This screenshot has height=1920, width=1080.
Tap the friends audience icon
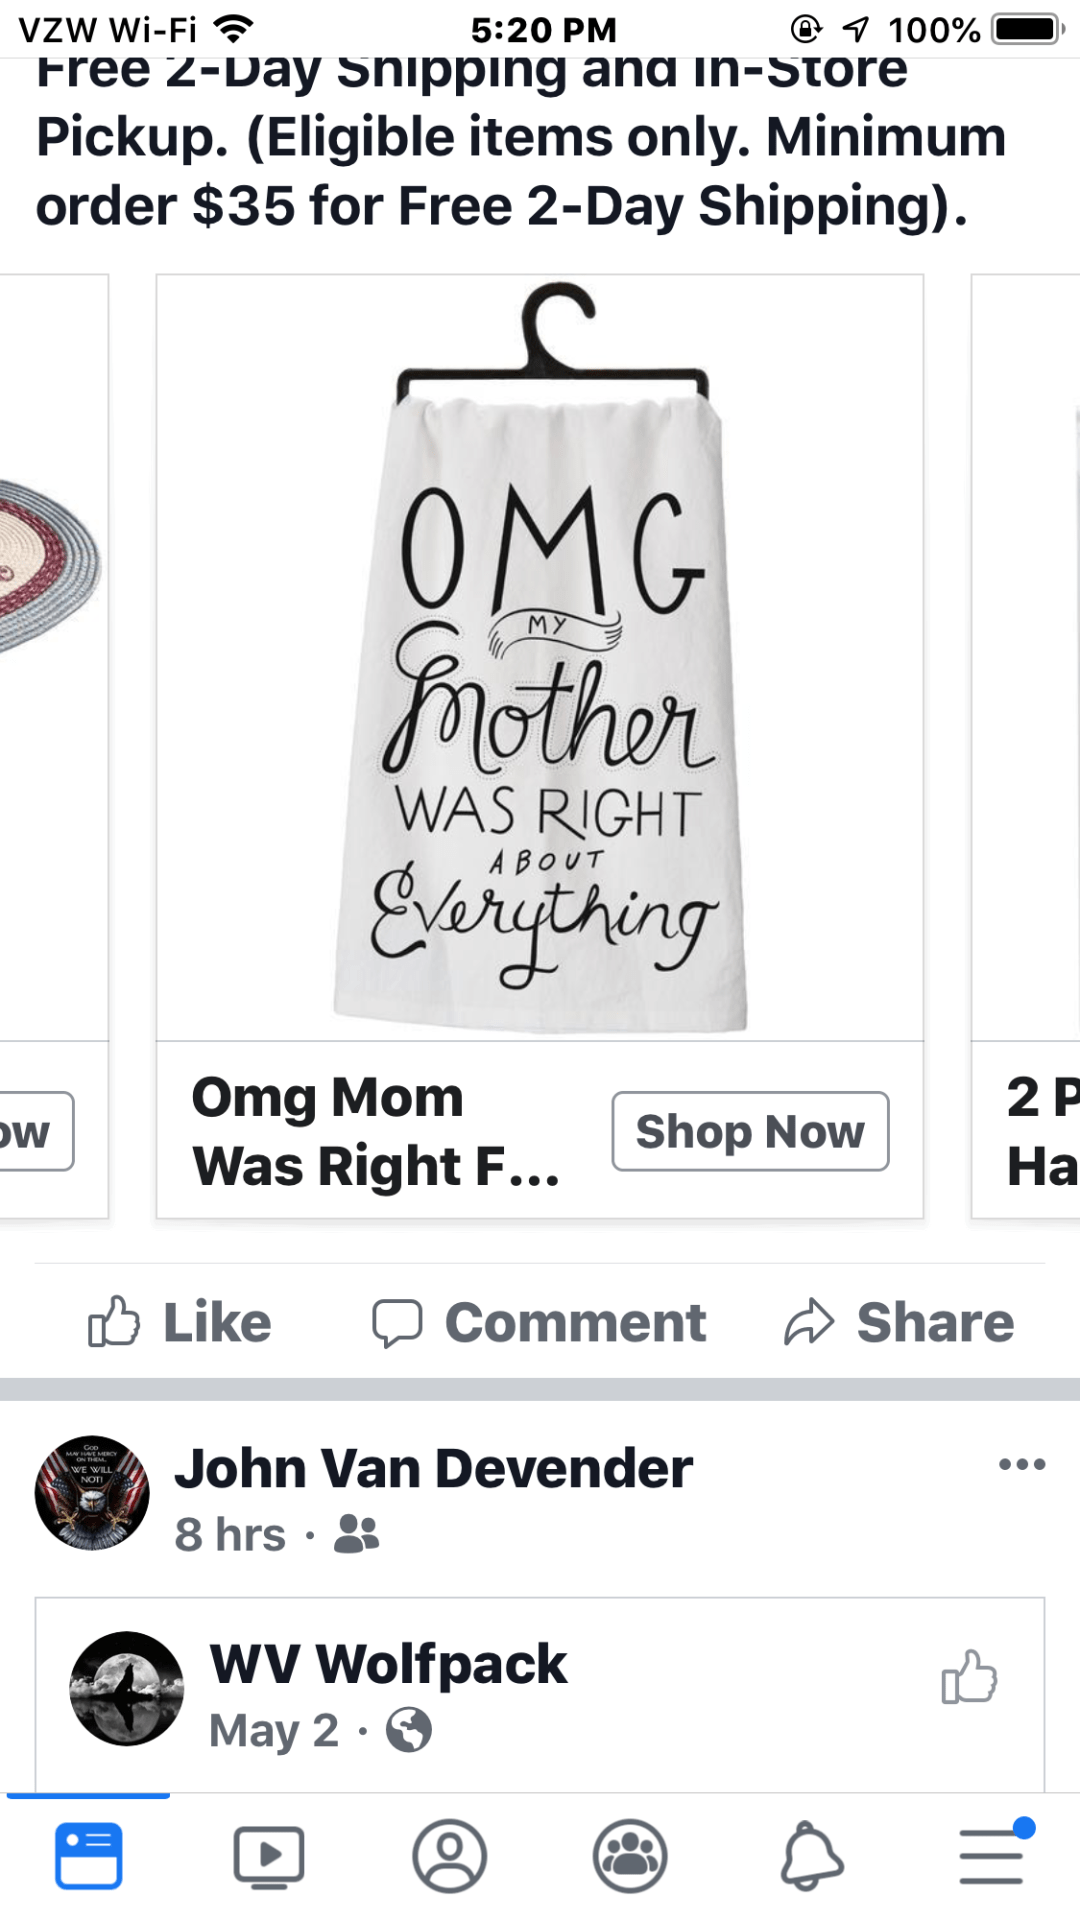[356, 1533]
